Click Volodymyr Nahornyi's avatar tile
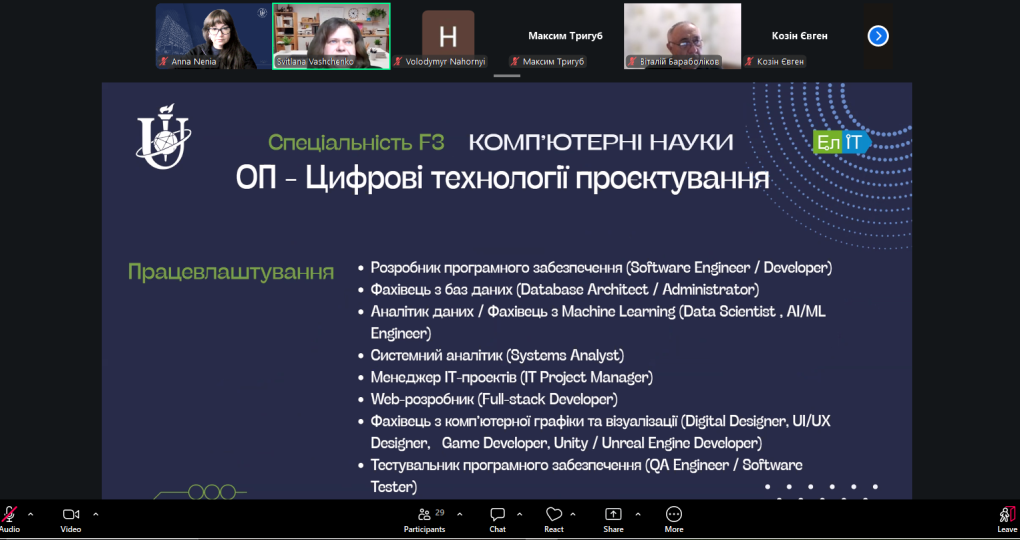This screenshot has width=1020, height=540. 448,36
